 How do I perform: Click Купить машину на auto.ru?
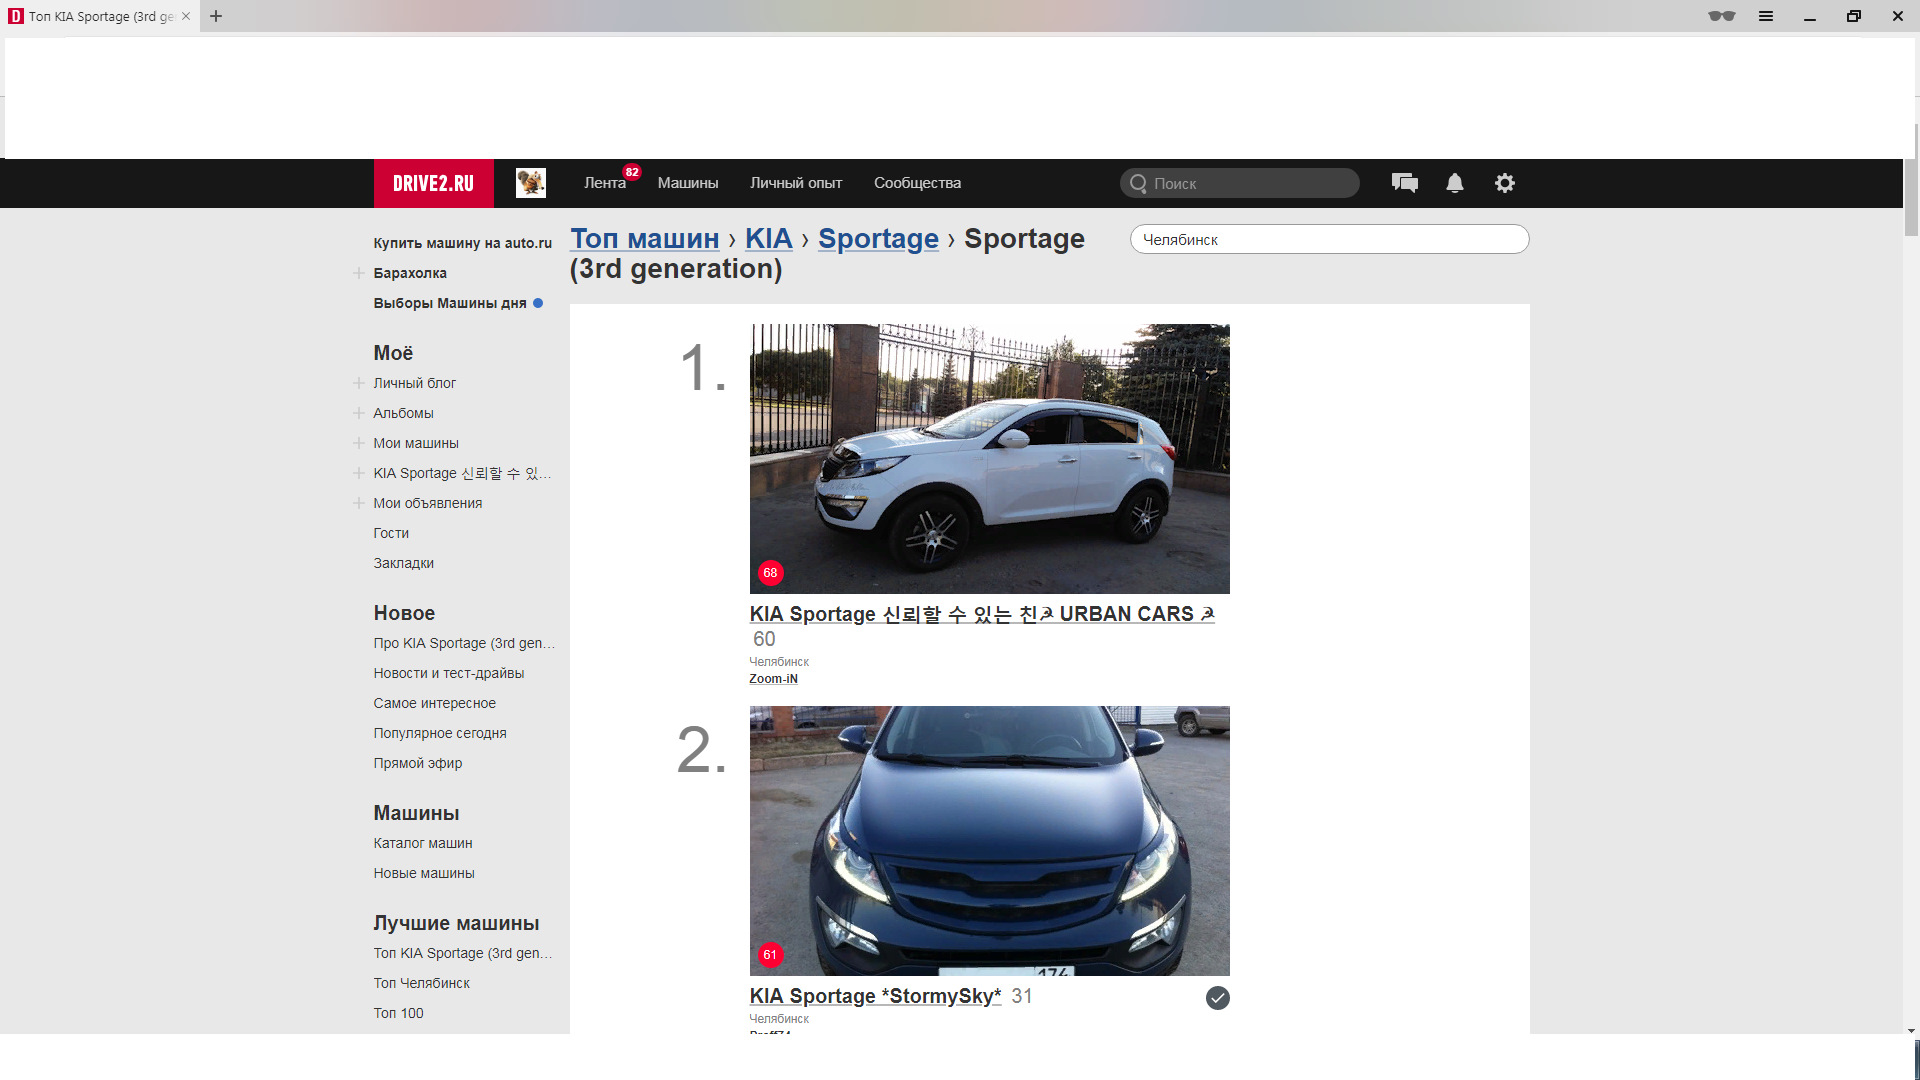pos(462,243)
